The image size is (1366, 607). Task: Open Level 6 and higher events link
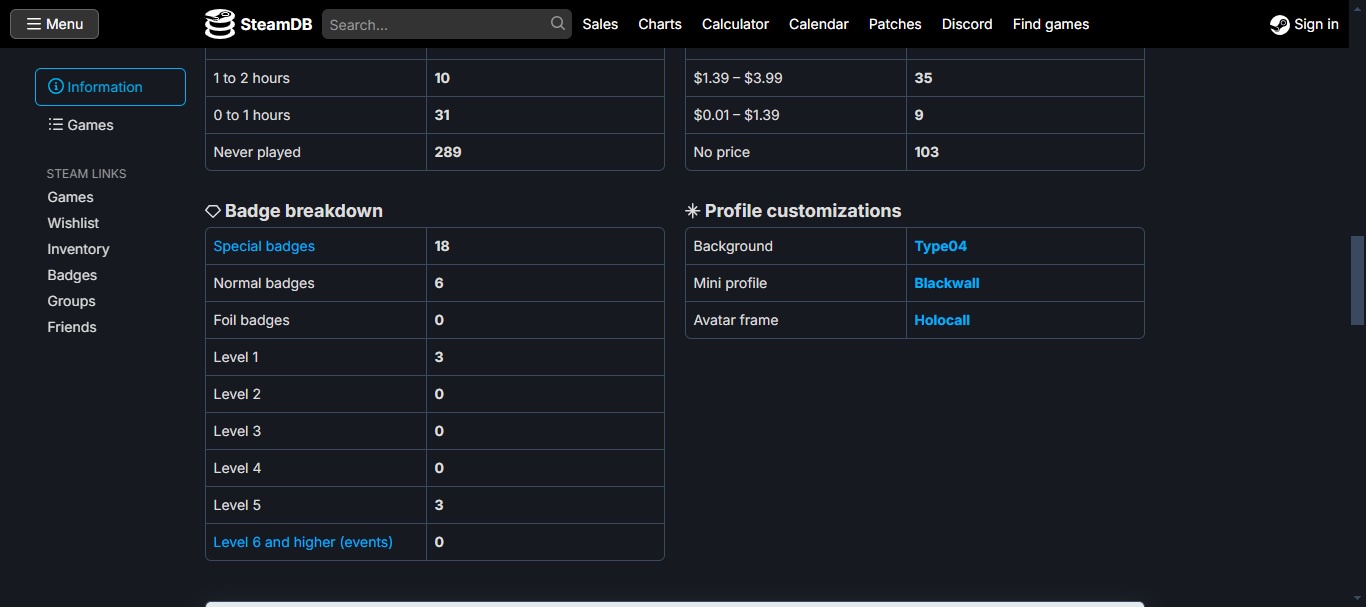[x=302, y=542]
